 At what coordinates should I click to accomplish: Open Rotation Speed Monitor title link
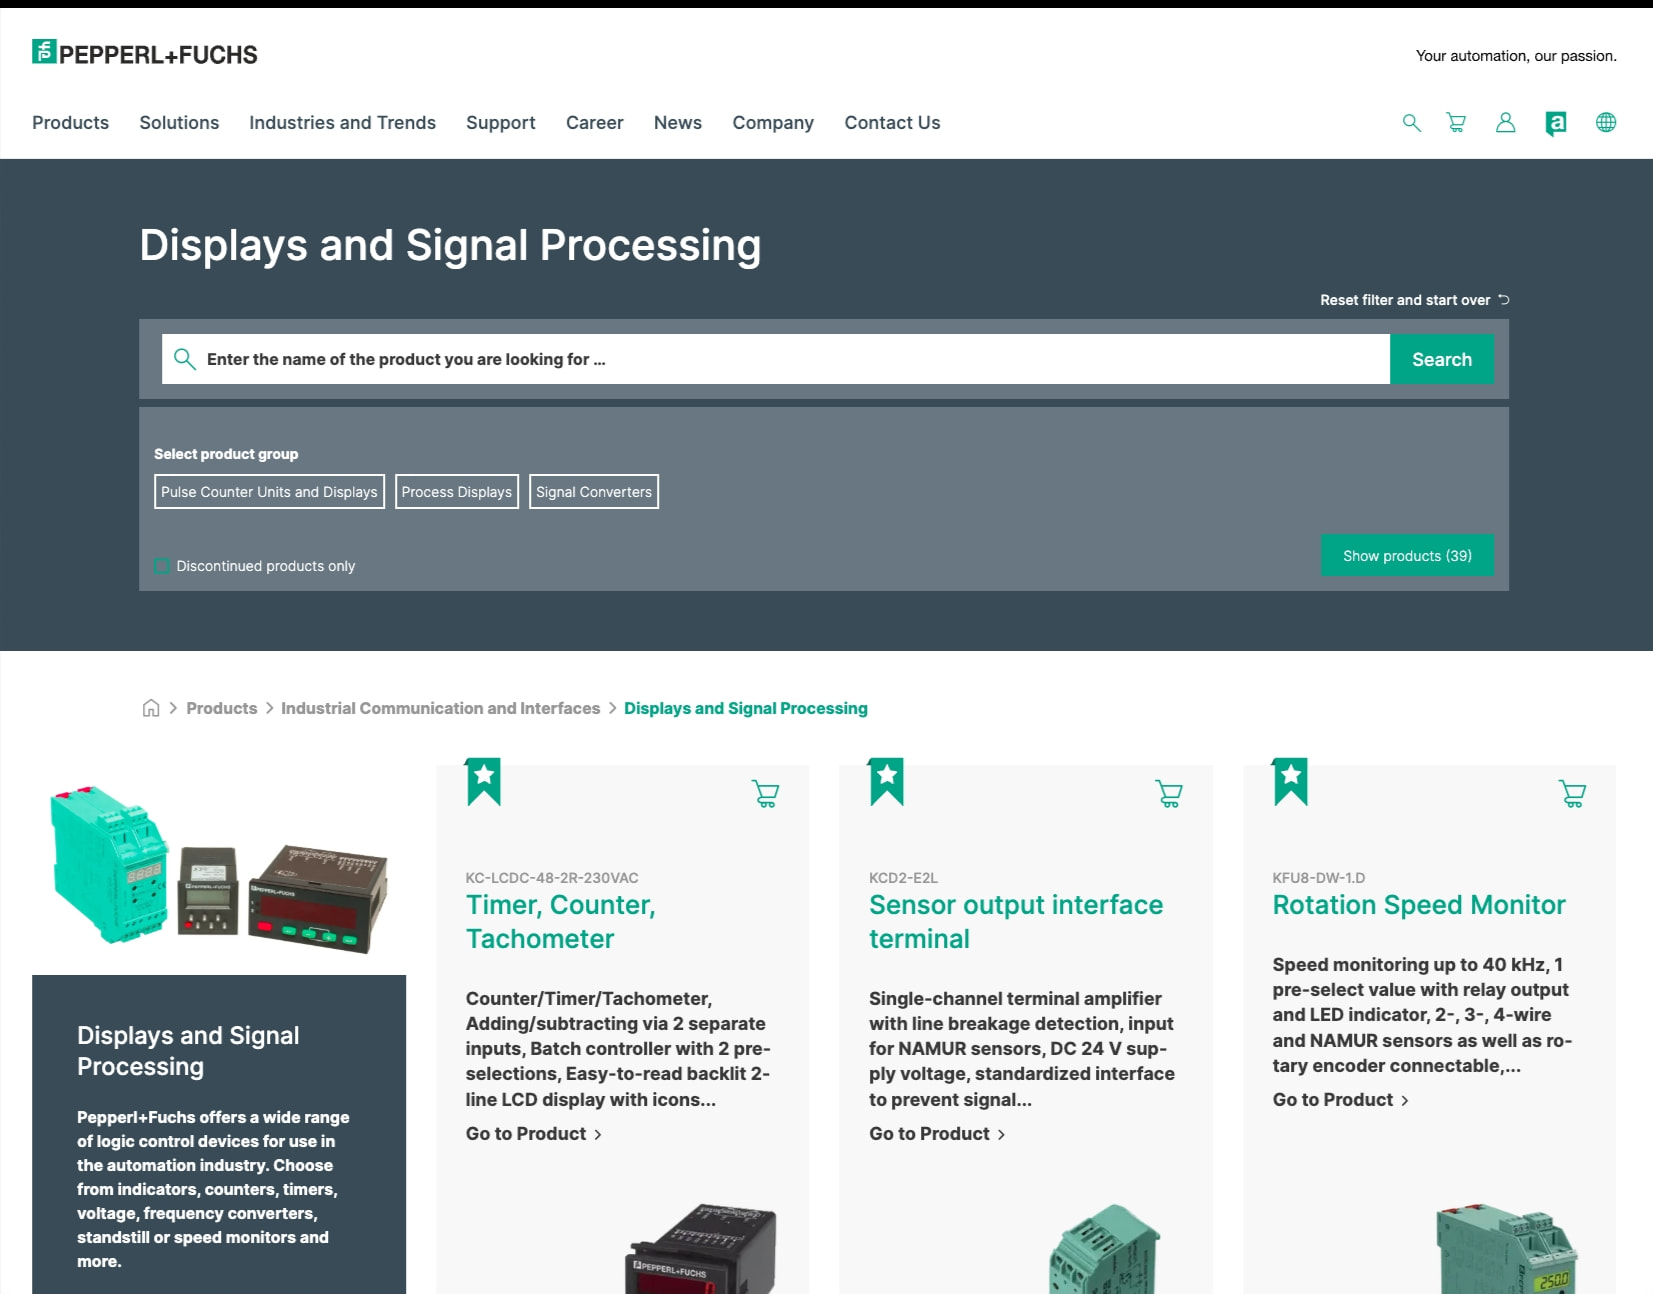click(x=1419, y=905)
